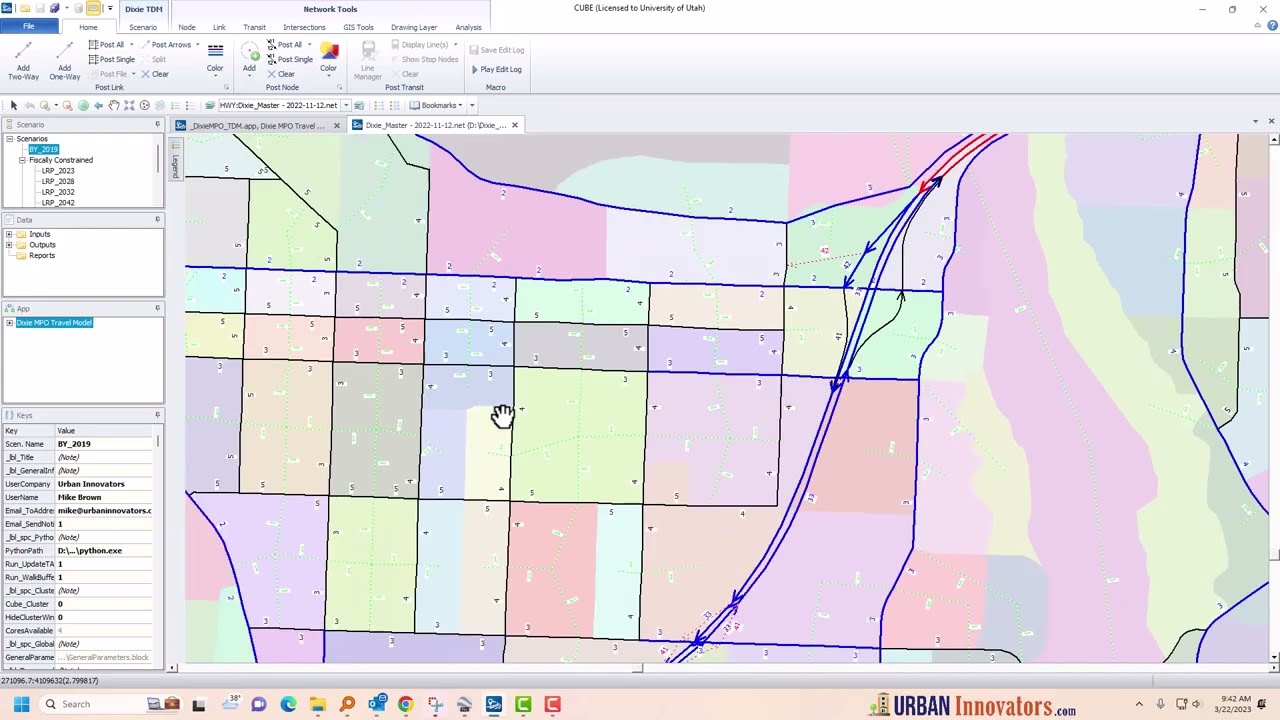
Task: Collapse the Scenarios tree node
Action: coord(9,139)
